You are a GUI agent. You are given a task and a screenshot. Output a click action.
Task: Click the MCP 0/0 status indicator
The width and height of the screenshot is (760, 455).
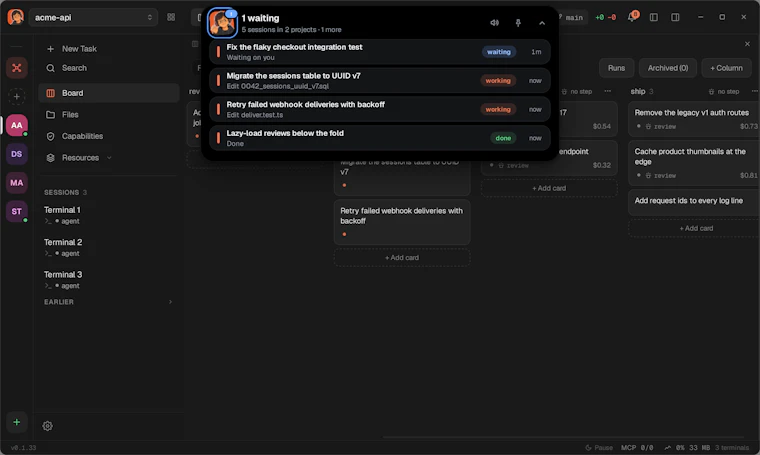pos(637,448)
